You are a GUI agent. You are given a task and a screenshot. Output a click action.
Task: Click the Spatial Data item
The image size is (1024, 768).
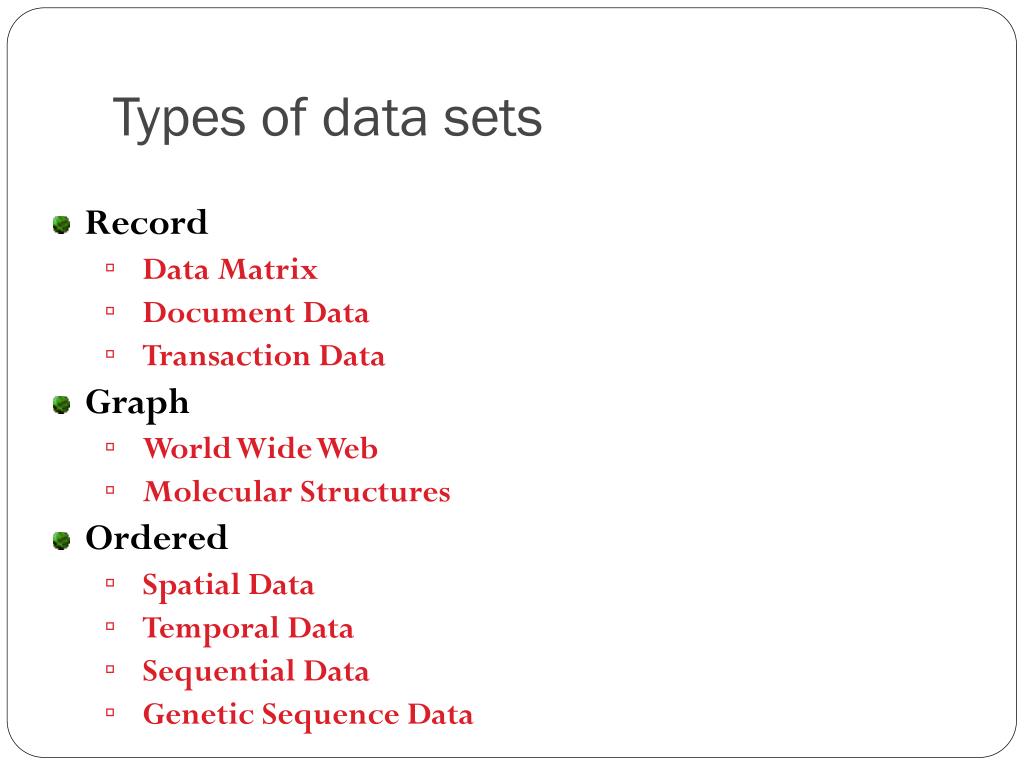[x=229, y=586]
